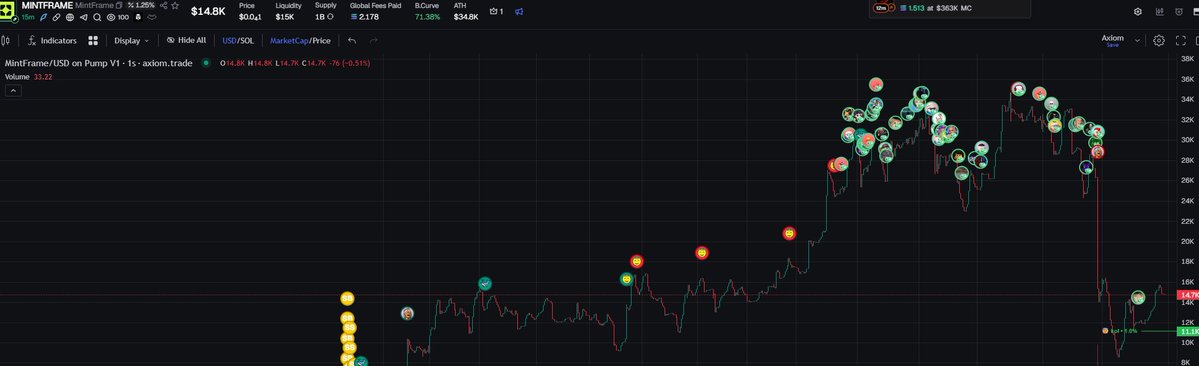1199x366 pixels.
Task: Enter chart fullscreen mode
Action: coord(1181,40)
